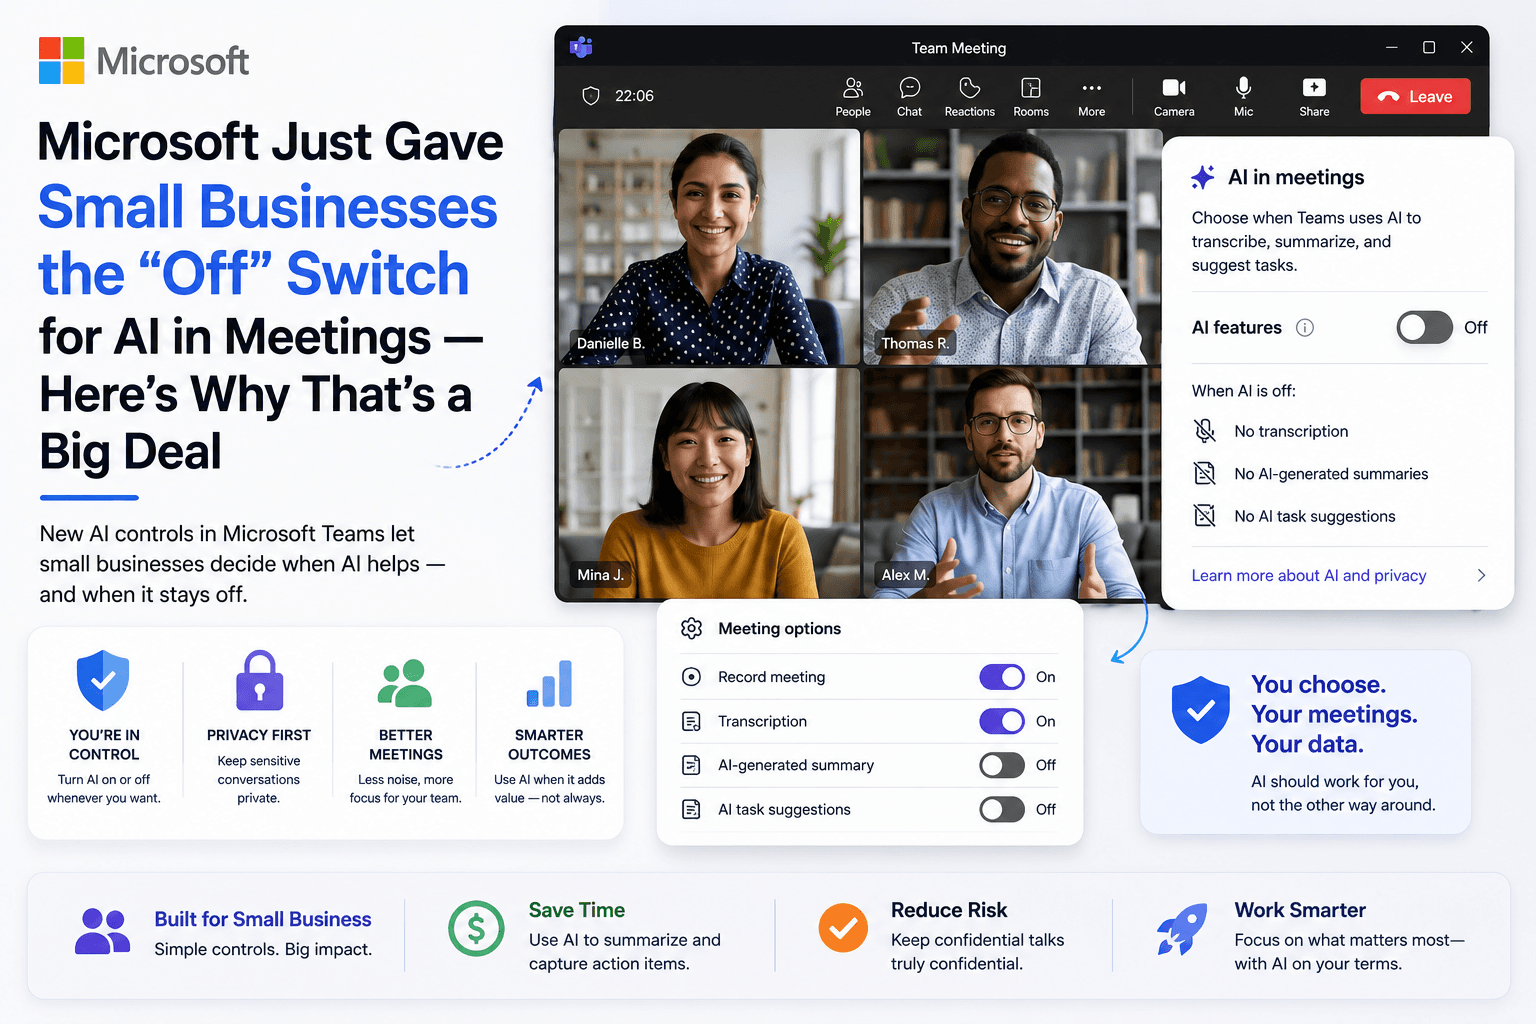Click the Record meeting circle icon

691,677
